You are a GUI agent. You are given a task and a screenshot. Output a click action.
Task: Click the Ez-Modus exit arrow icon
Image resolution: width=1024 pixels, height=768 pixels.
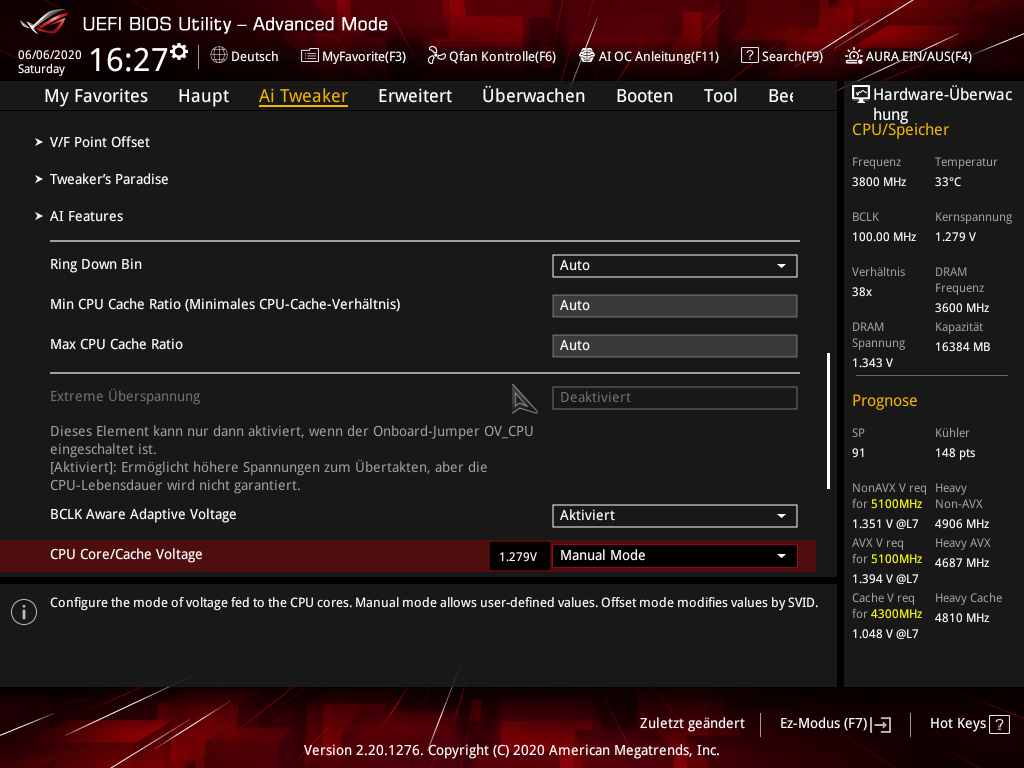882,724
